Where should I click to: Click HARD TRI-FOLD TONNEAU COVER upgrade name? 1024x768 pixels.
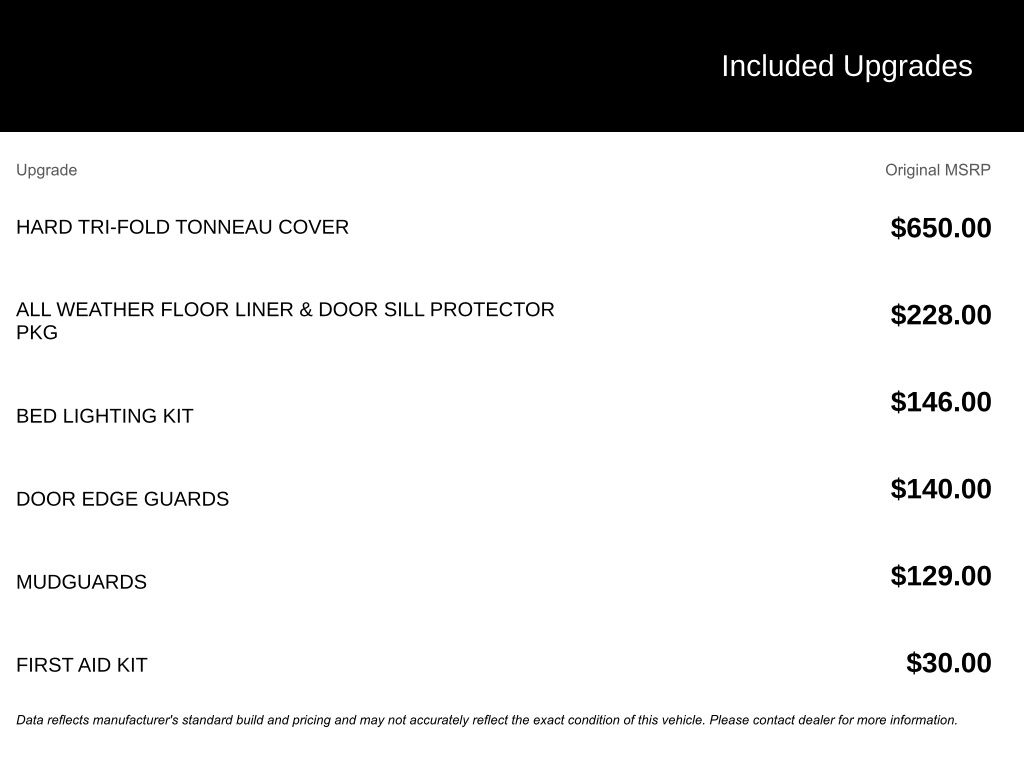[x=182, y=227]
